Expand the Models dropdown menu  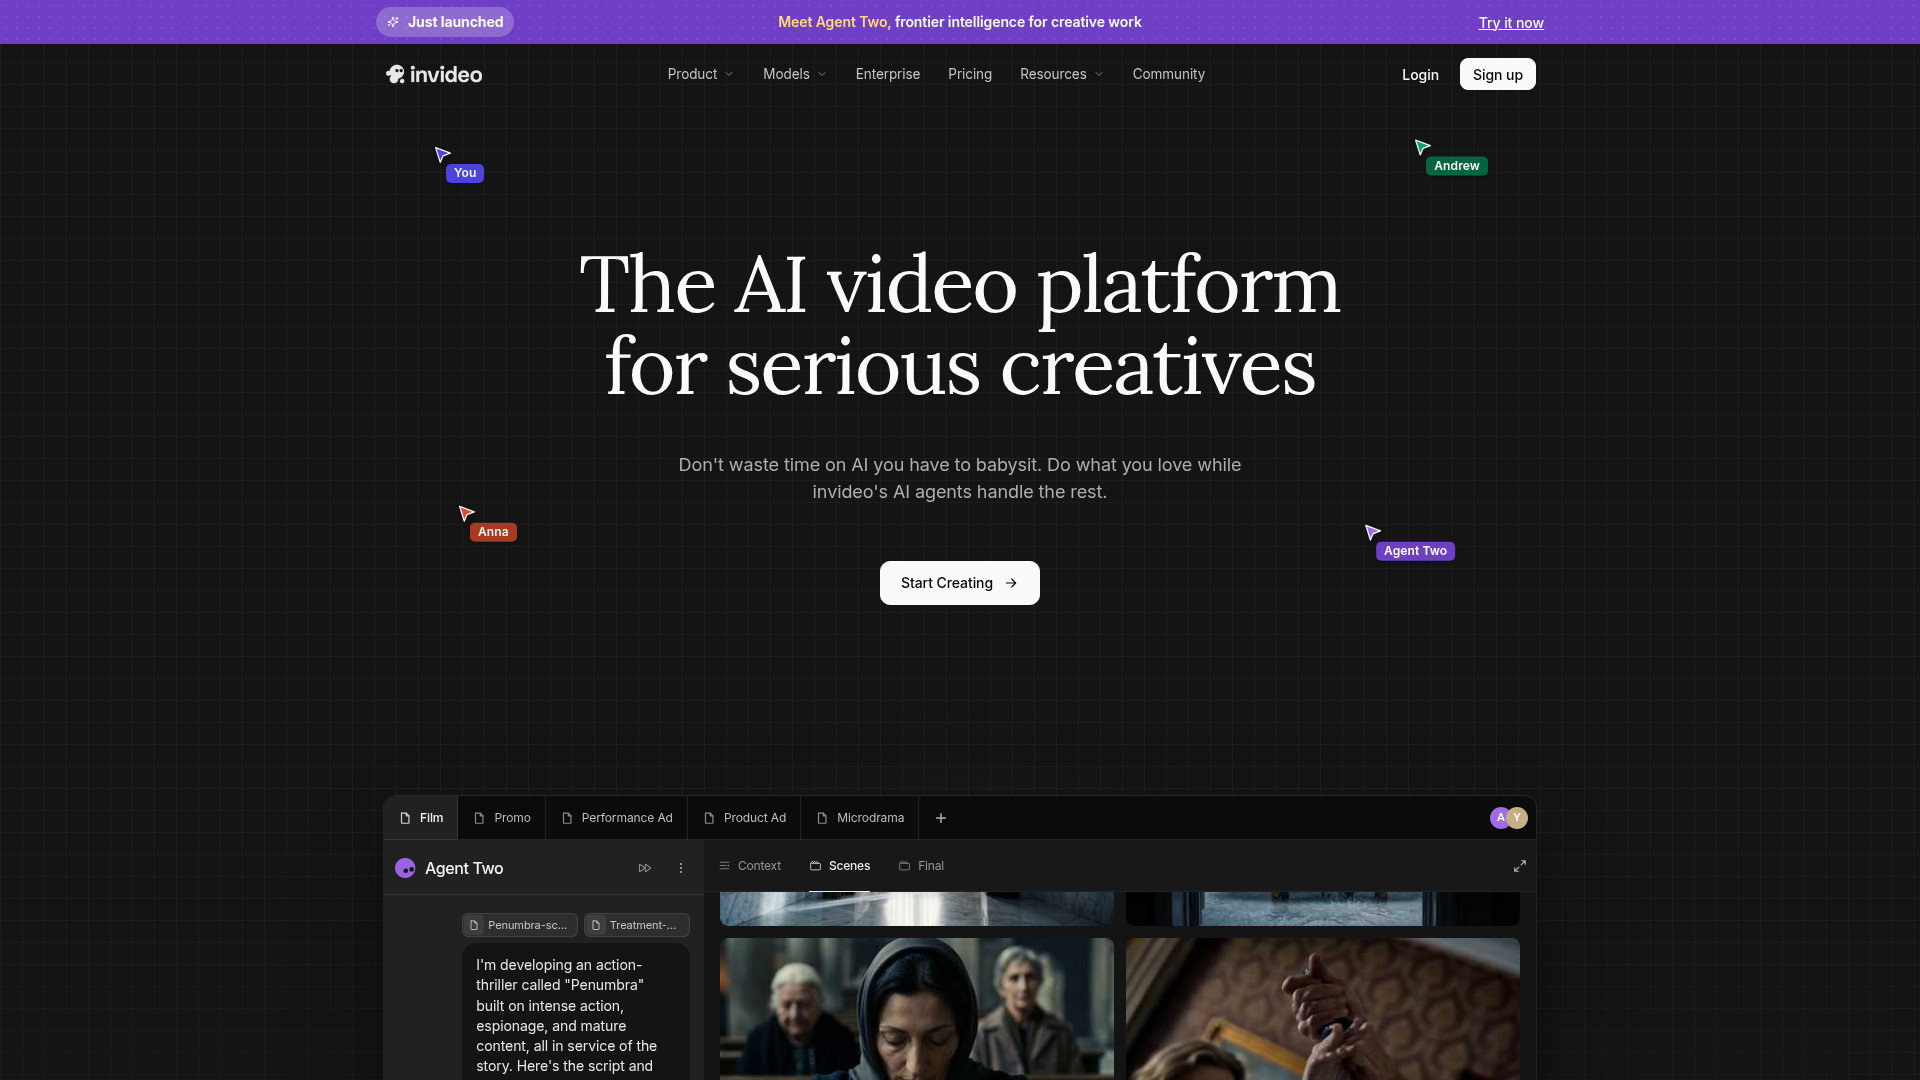pos(795,74)
